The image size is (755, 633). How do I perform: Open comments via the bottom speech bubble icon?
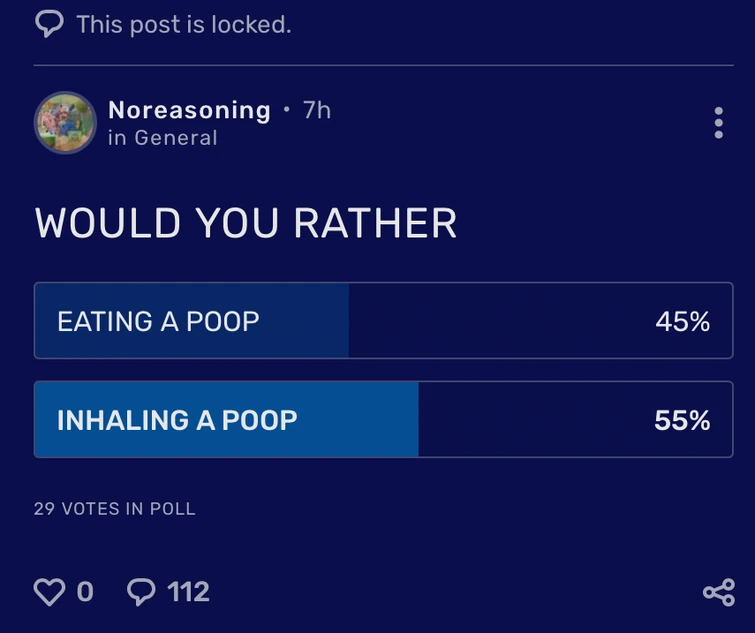click(142, 592)
